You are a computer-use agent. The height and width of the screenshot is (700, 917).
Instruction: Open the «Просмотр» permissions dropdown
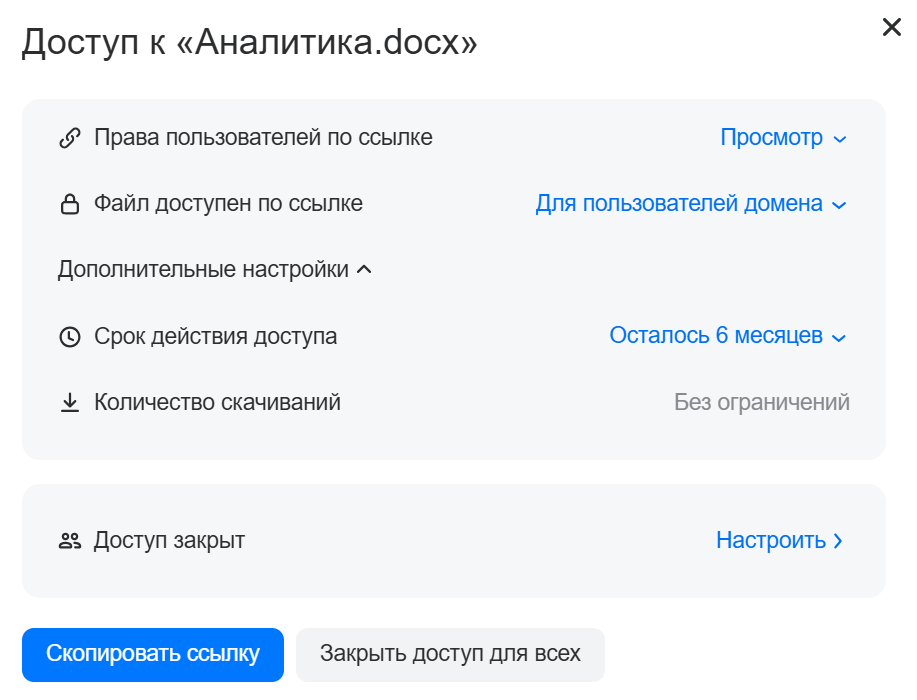point(783,138)
